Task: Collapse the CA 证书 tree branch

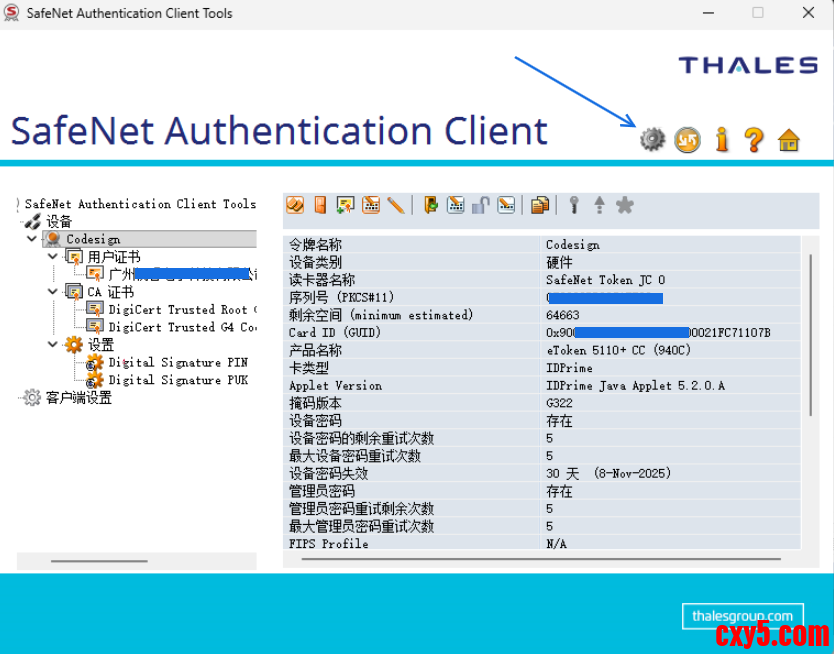Action: click(53, 292)
